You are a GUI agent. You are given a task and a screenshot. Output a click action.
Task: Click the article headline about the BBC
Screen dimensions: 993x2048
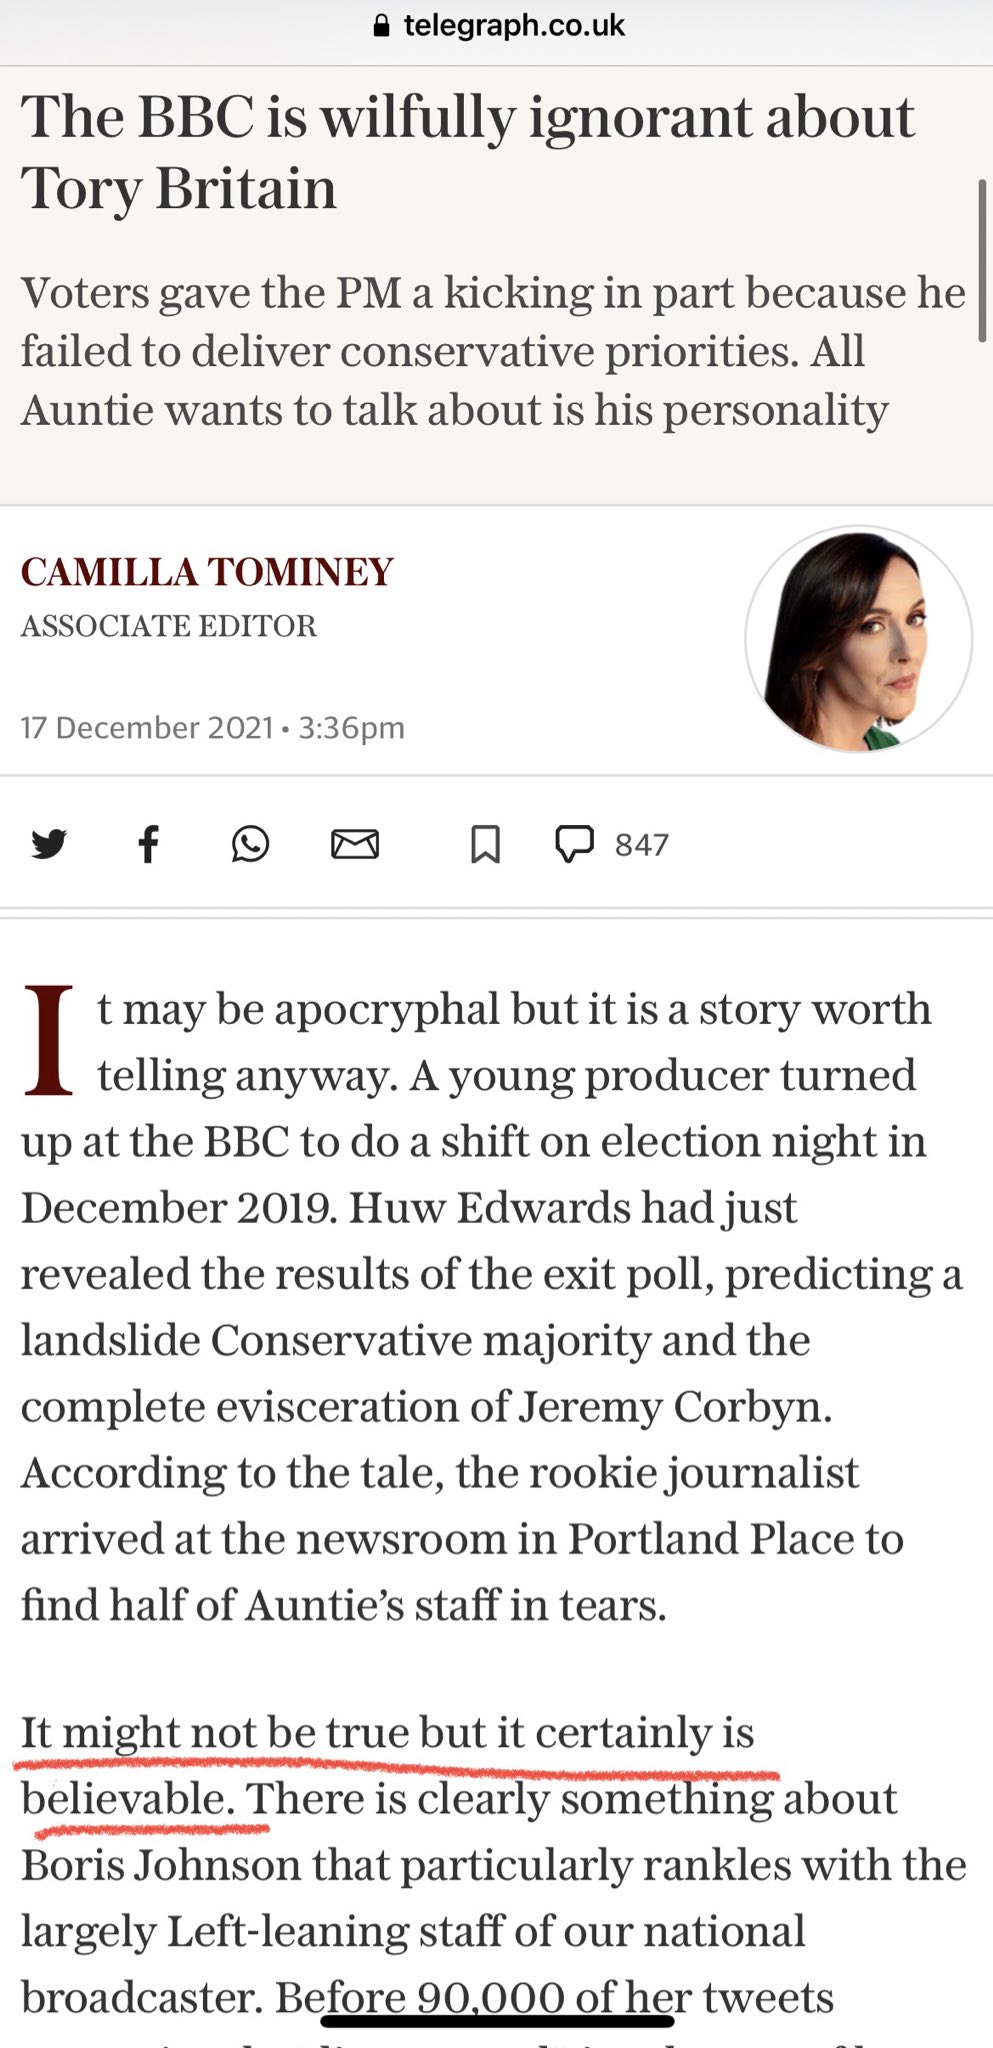point(467,152)
